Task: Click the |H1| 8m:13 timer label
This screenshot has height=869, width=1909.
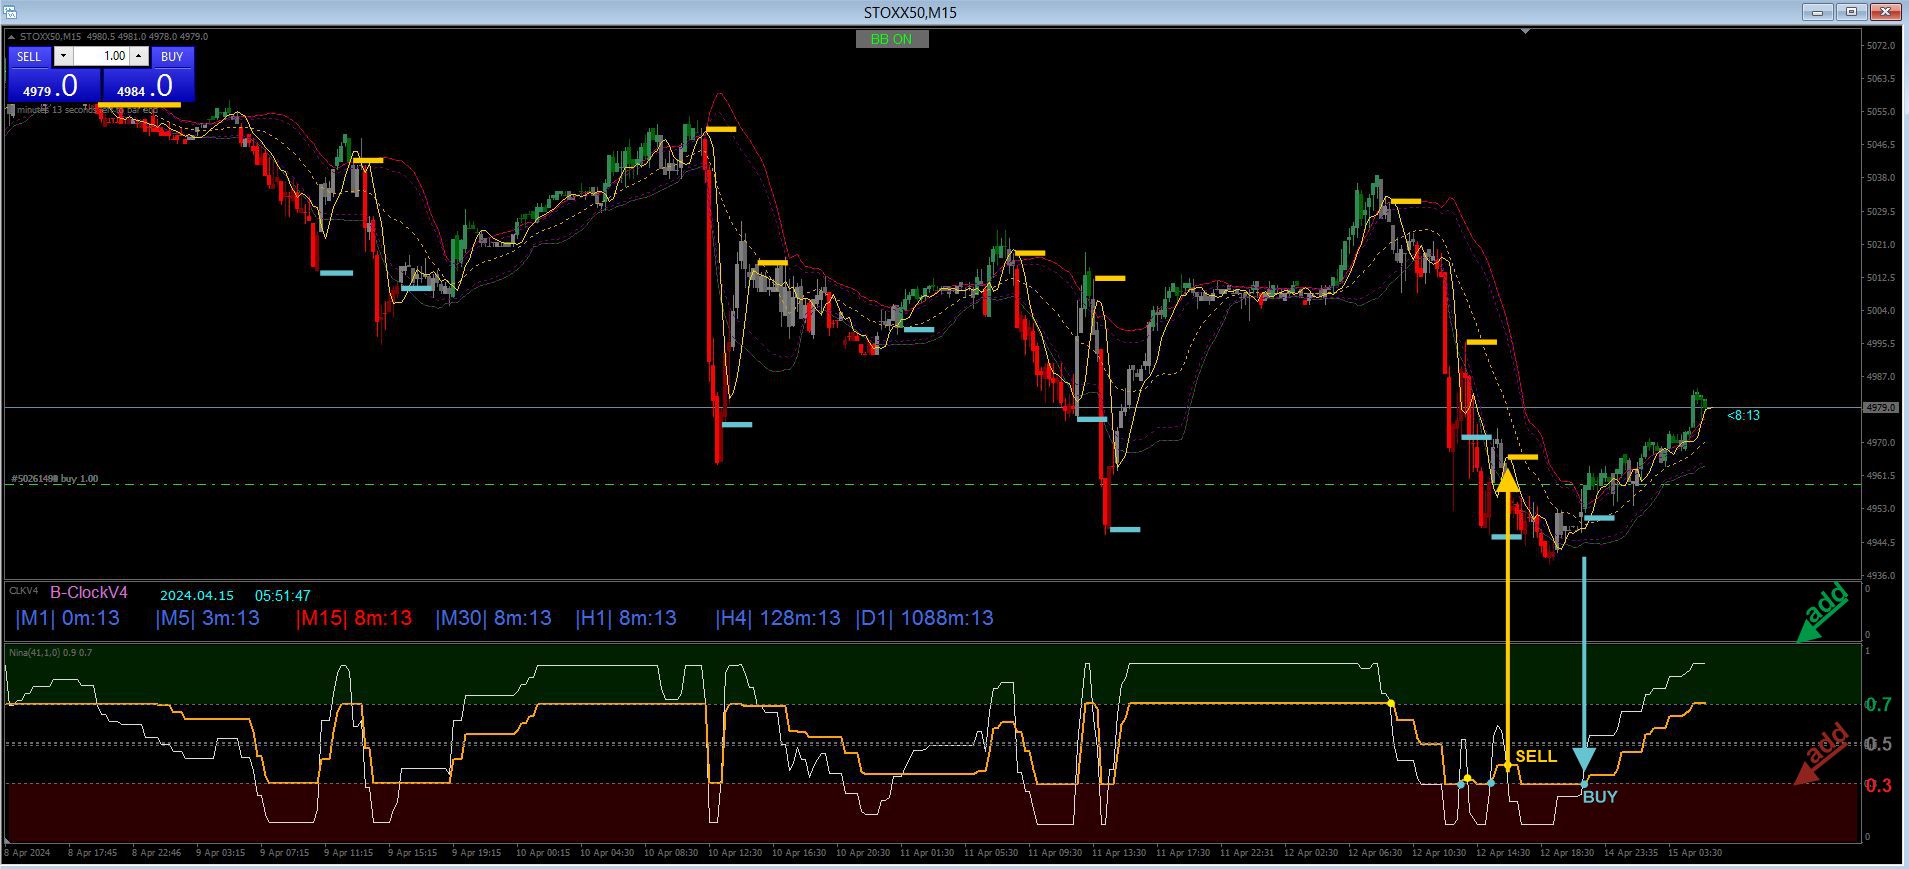Action: 626,618
